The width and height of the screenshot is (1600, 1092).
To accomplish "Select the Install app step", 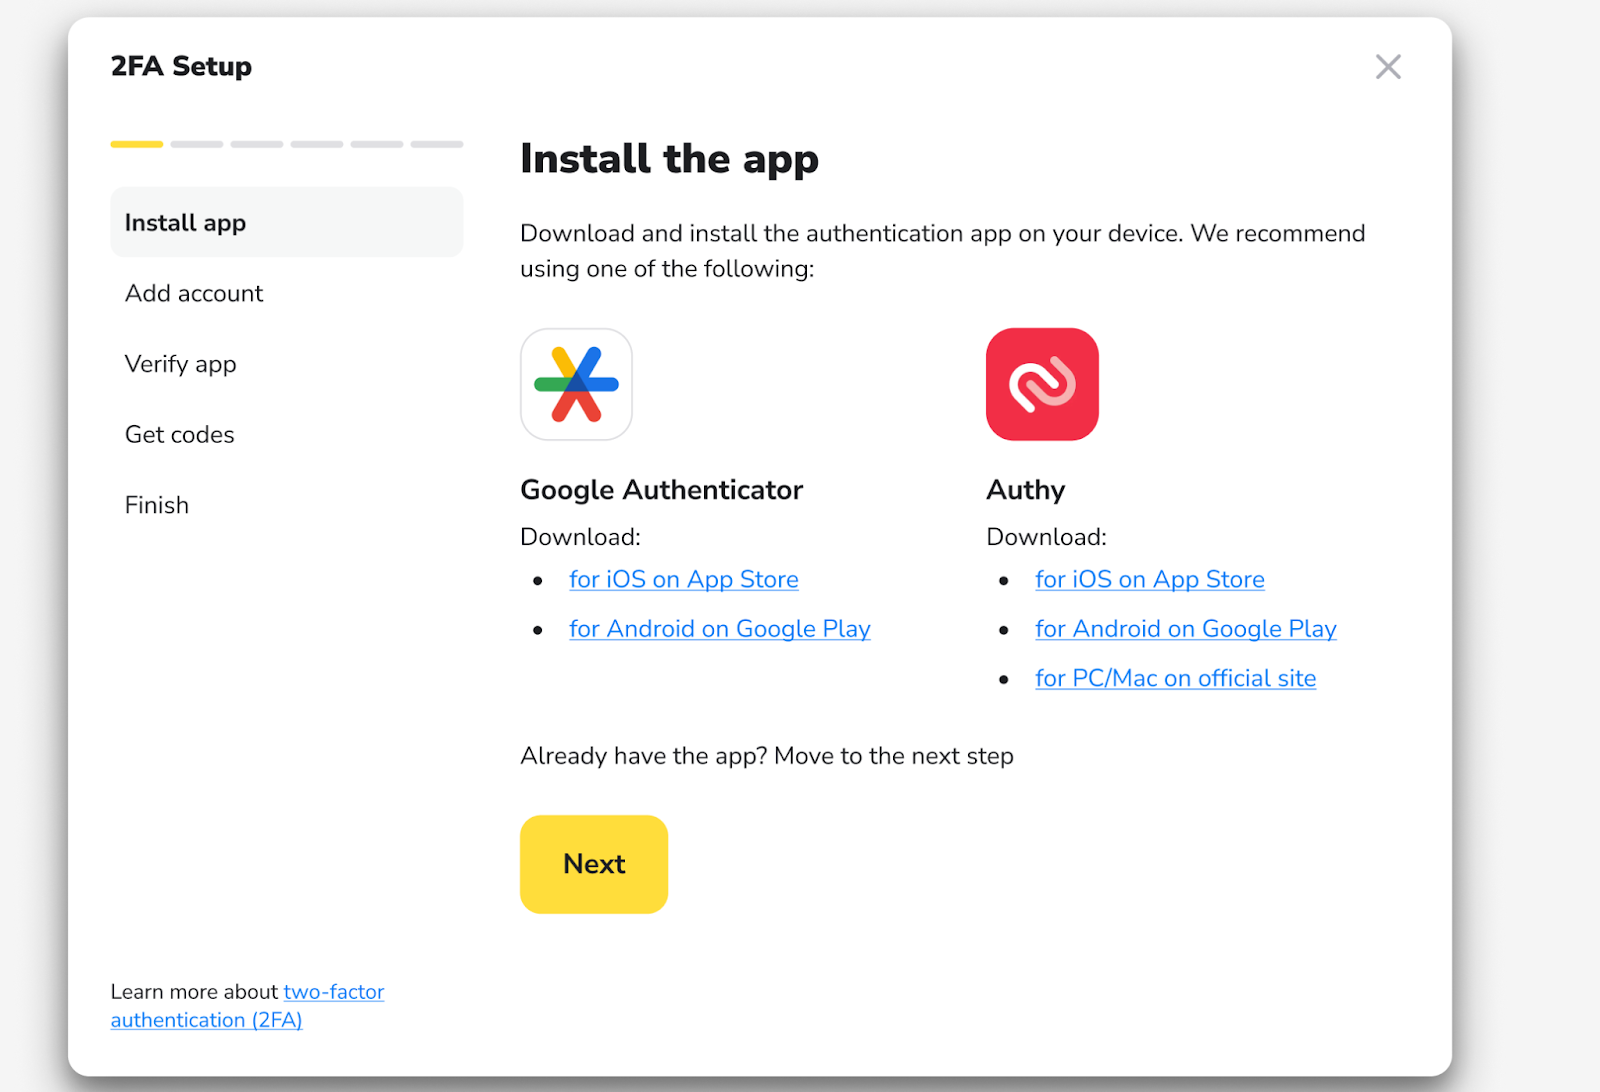I will point(287,222).
